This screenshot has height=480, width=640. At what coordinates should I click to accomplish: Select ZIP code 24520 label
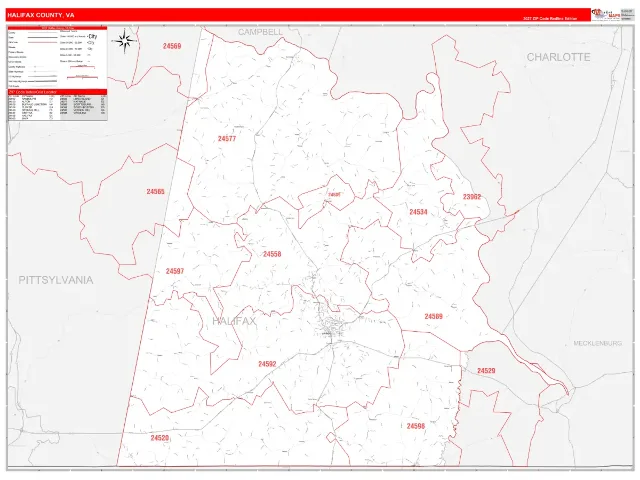coord(160,438)
